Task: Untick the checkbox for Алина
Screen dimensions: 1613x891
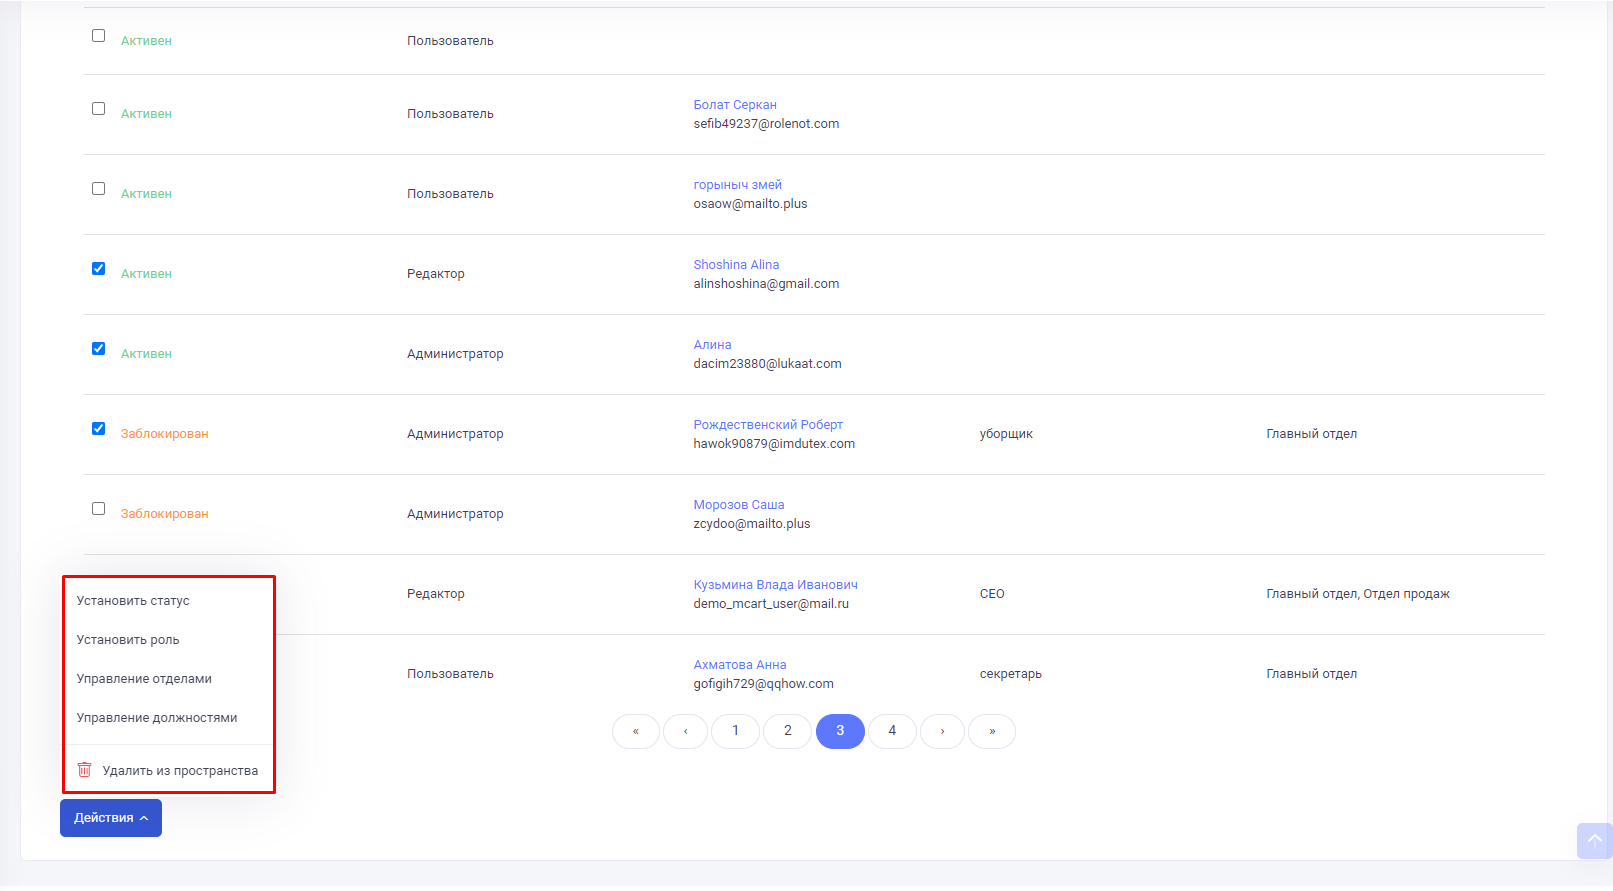Action: (98, 348)
